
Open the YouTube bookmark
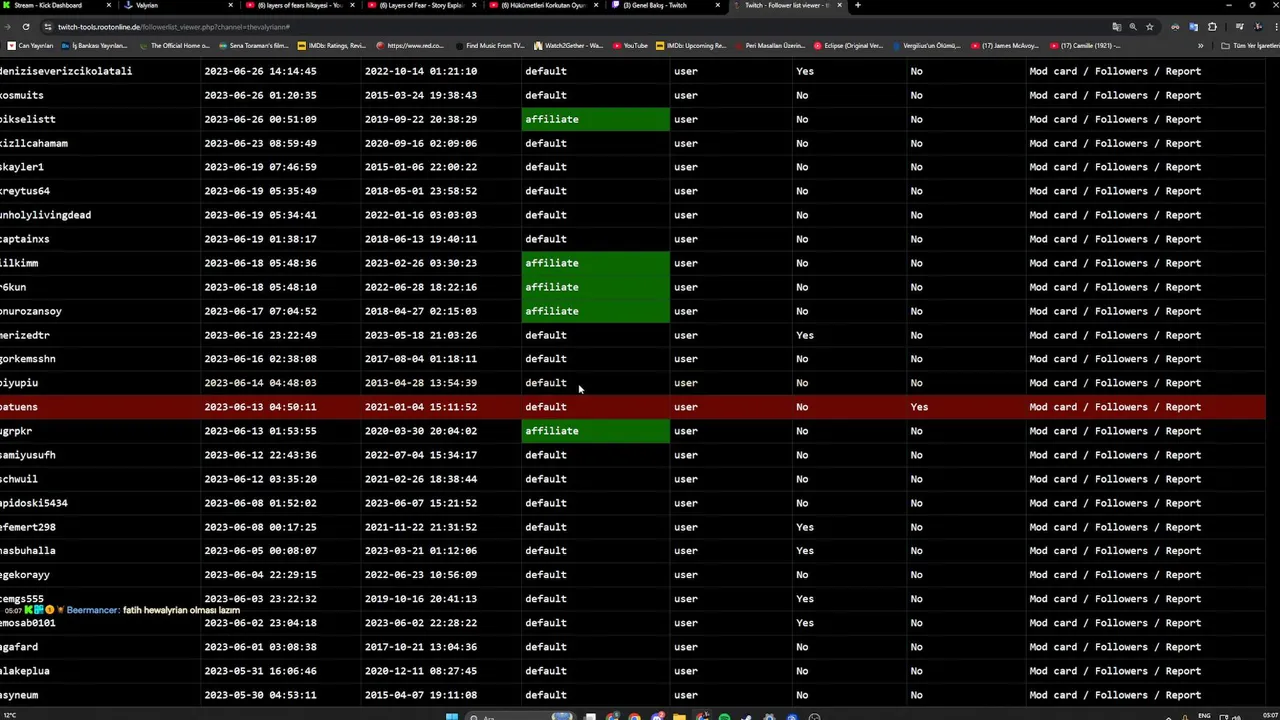[x=630, y=46]
